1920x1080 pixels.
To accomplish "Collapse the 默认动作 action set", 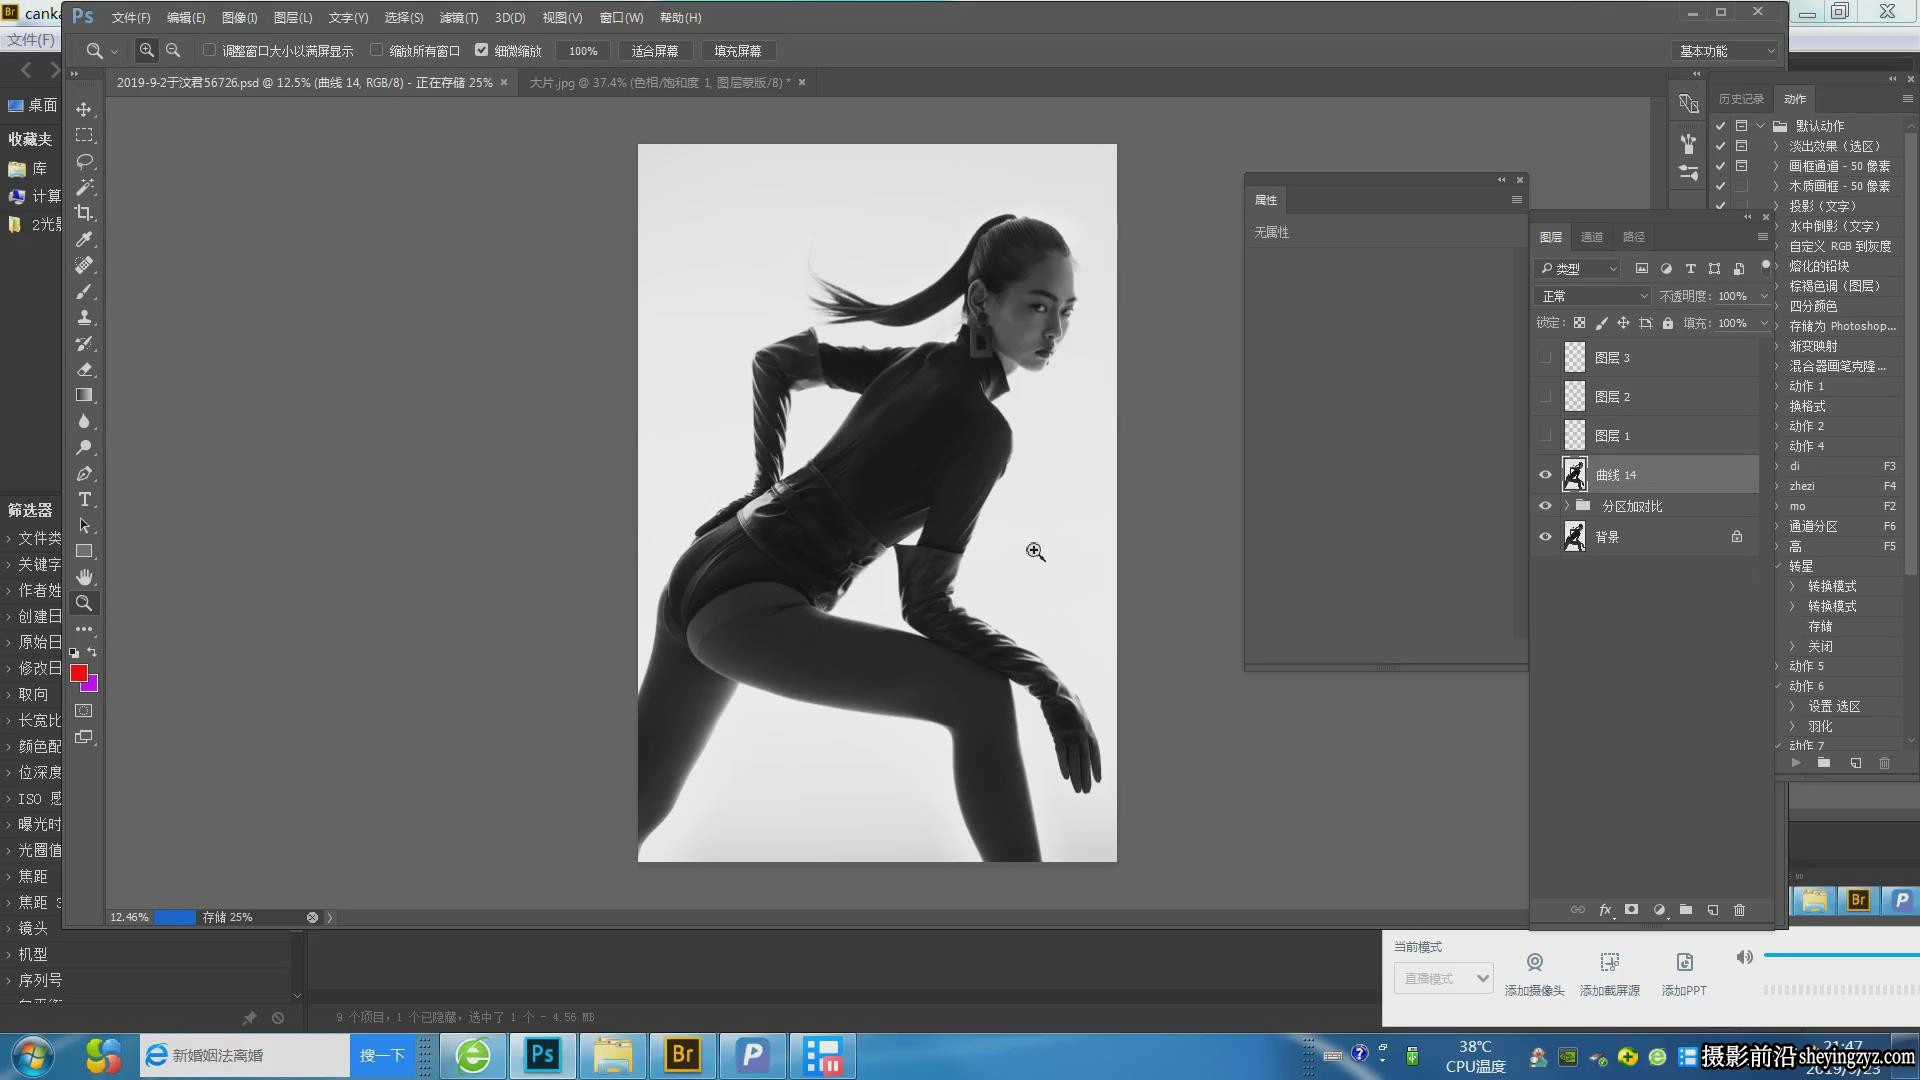I will coord(1761,126).
